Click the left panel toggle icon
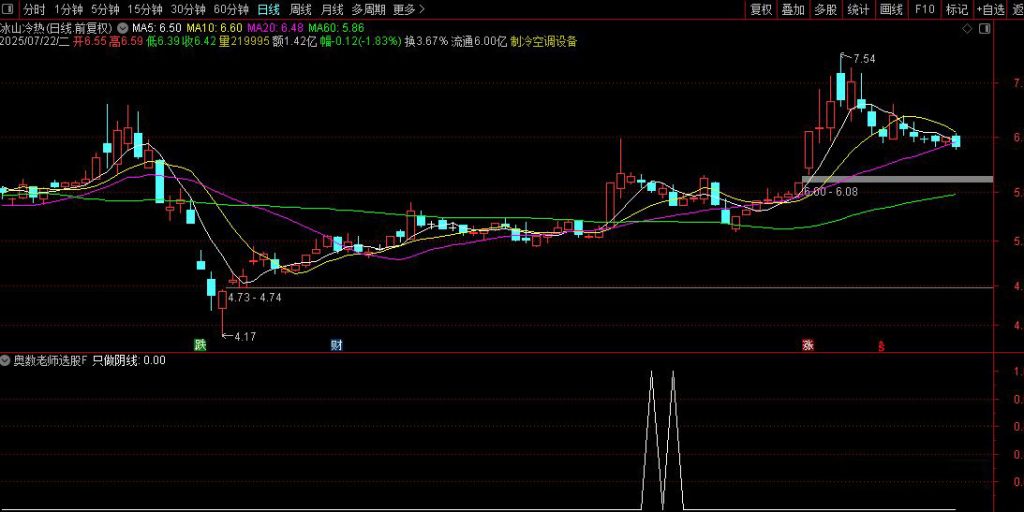 pos(10,10)
